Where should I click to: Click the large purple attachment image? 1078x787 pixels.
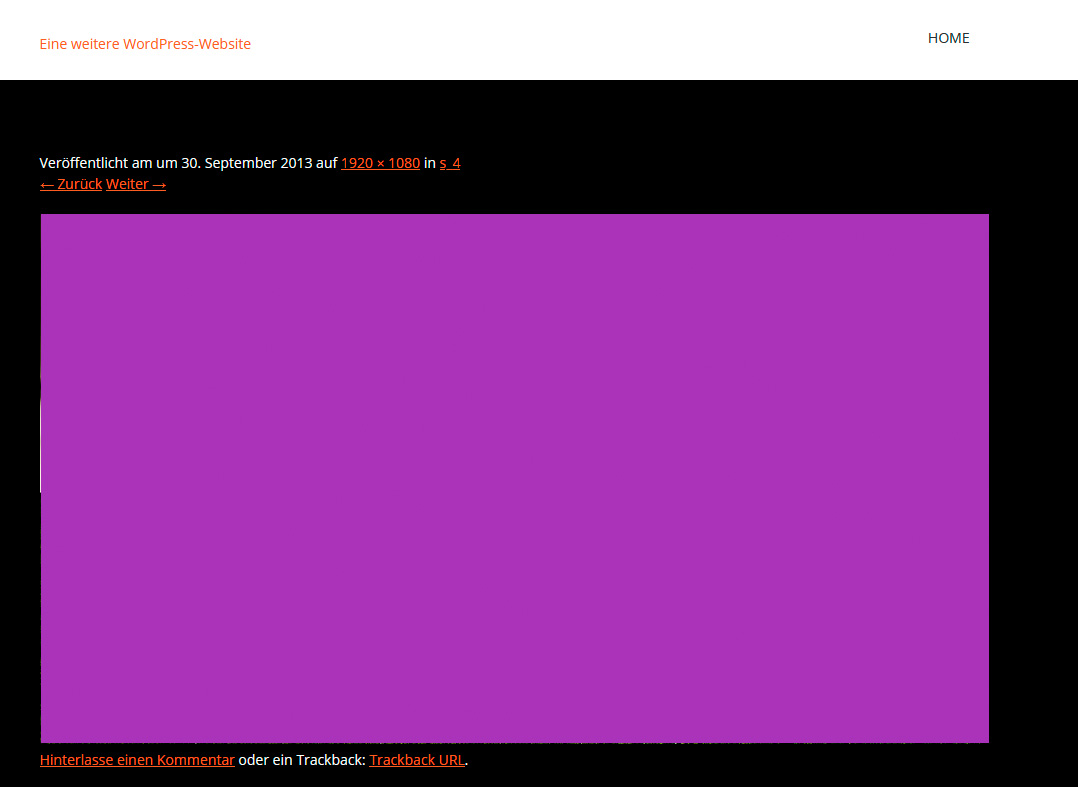[x=514, y=478]
